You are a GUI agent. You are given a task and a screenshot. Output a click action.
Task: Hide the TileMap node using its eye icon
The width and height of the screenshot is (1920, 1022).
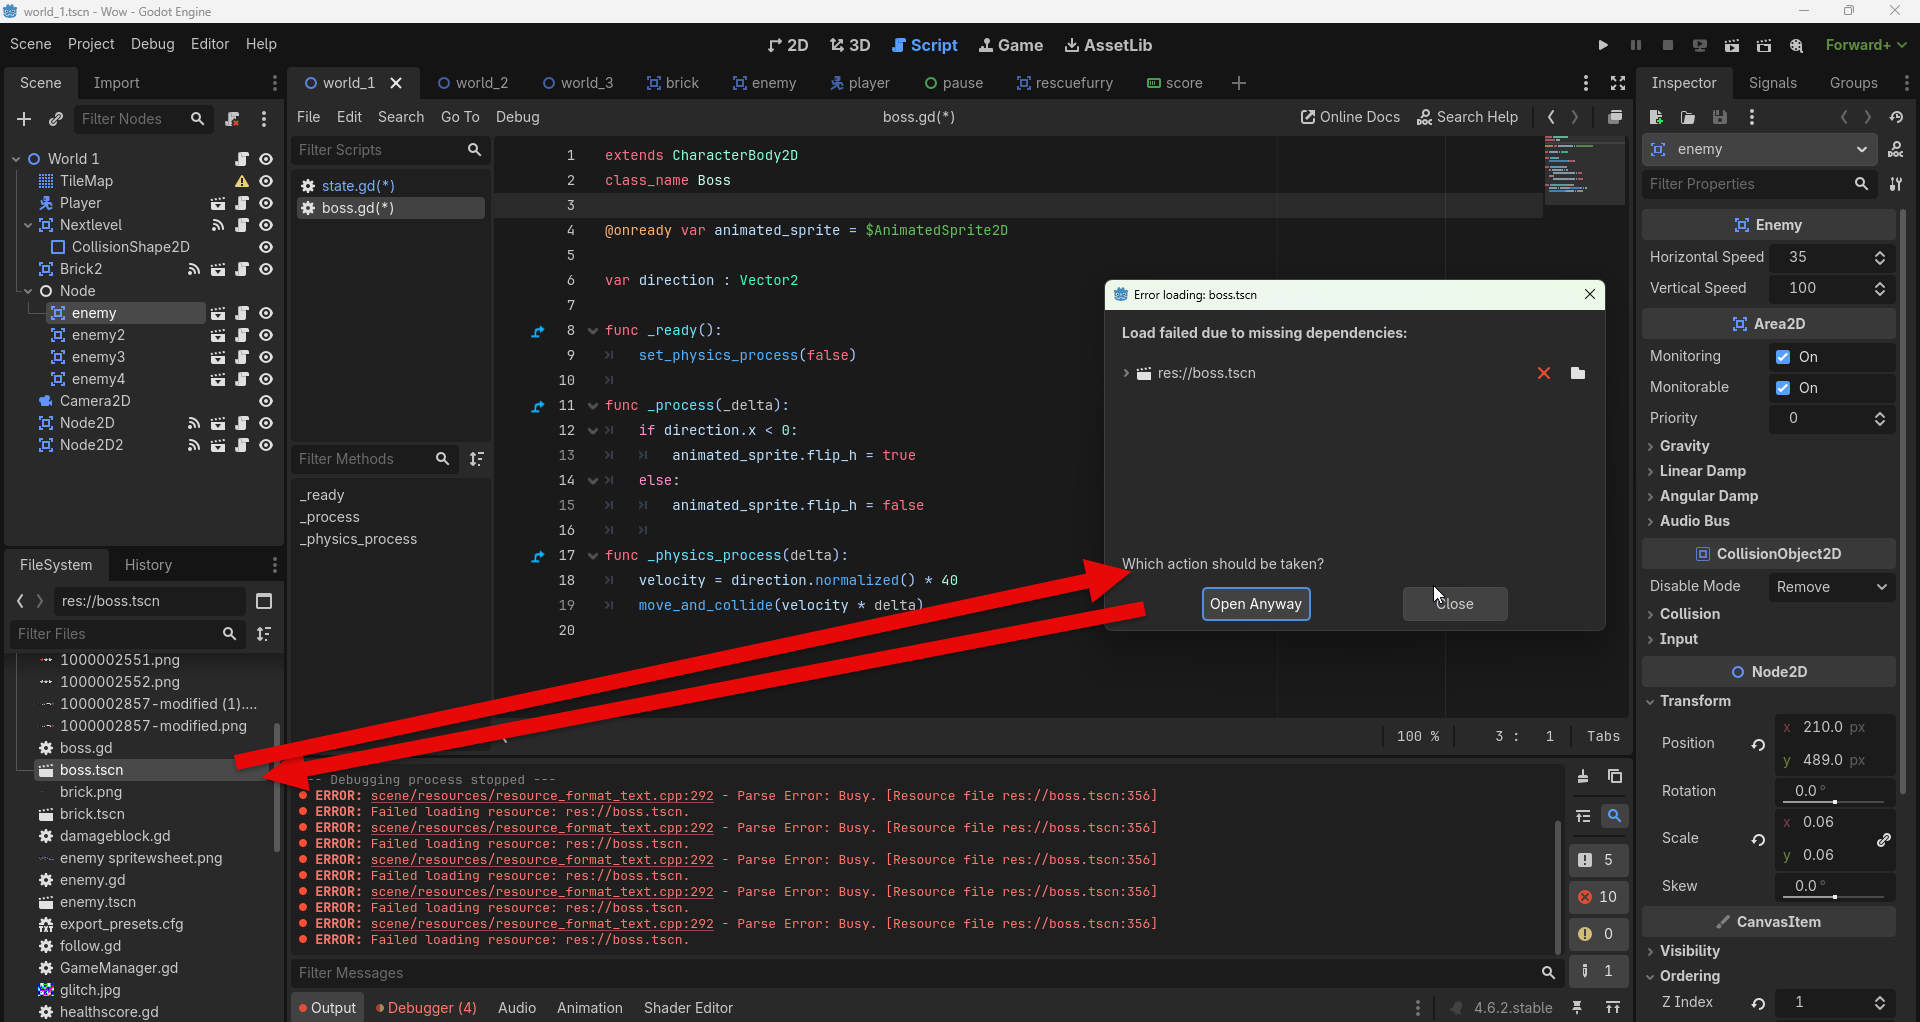coord(266,181)
